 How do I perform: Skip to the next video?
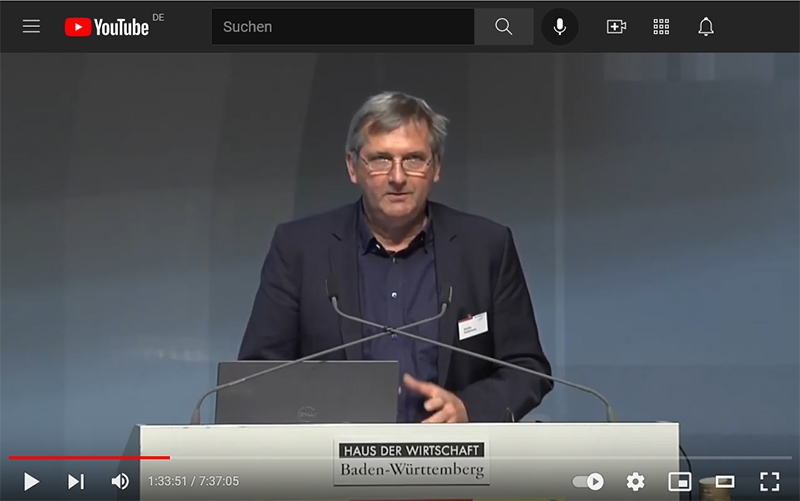(x=76, y=481)
